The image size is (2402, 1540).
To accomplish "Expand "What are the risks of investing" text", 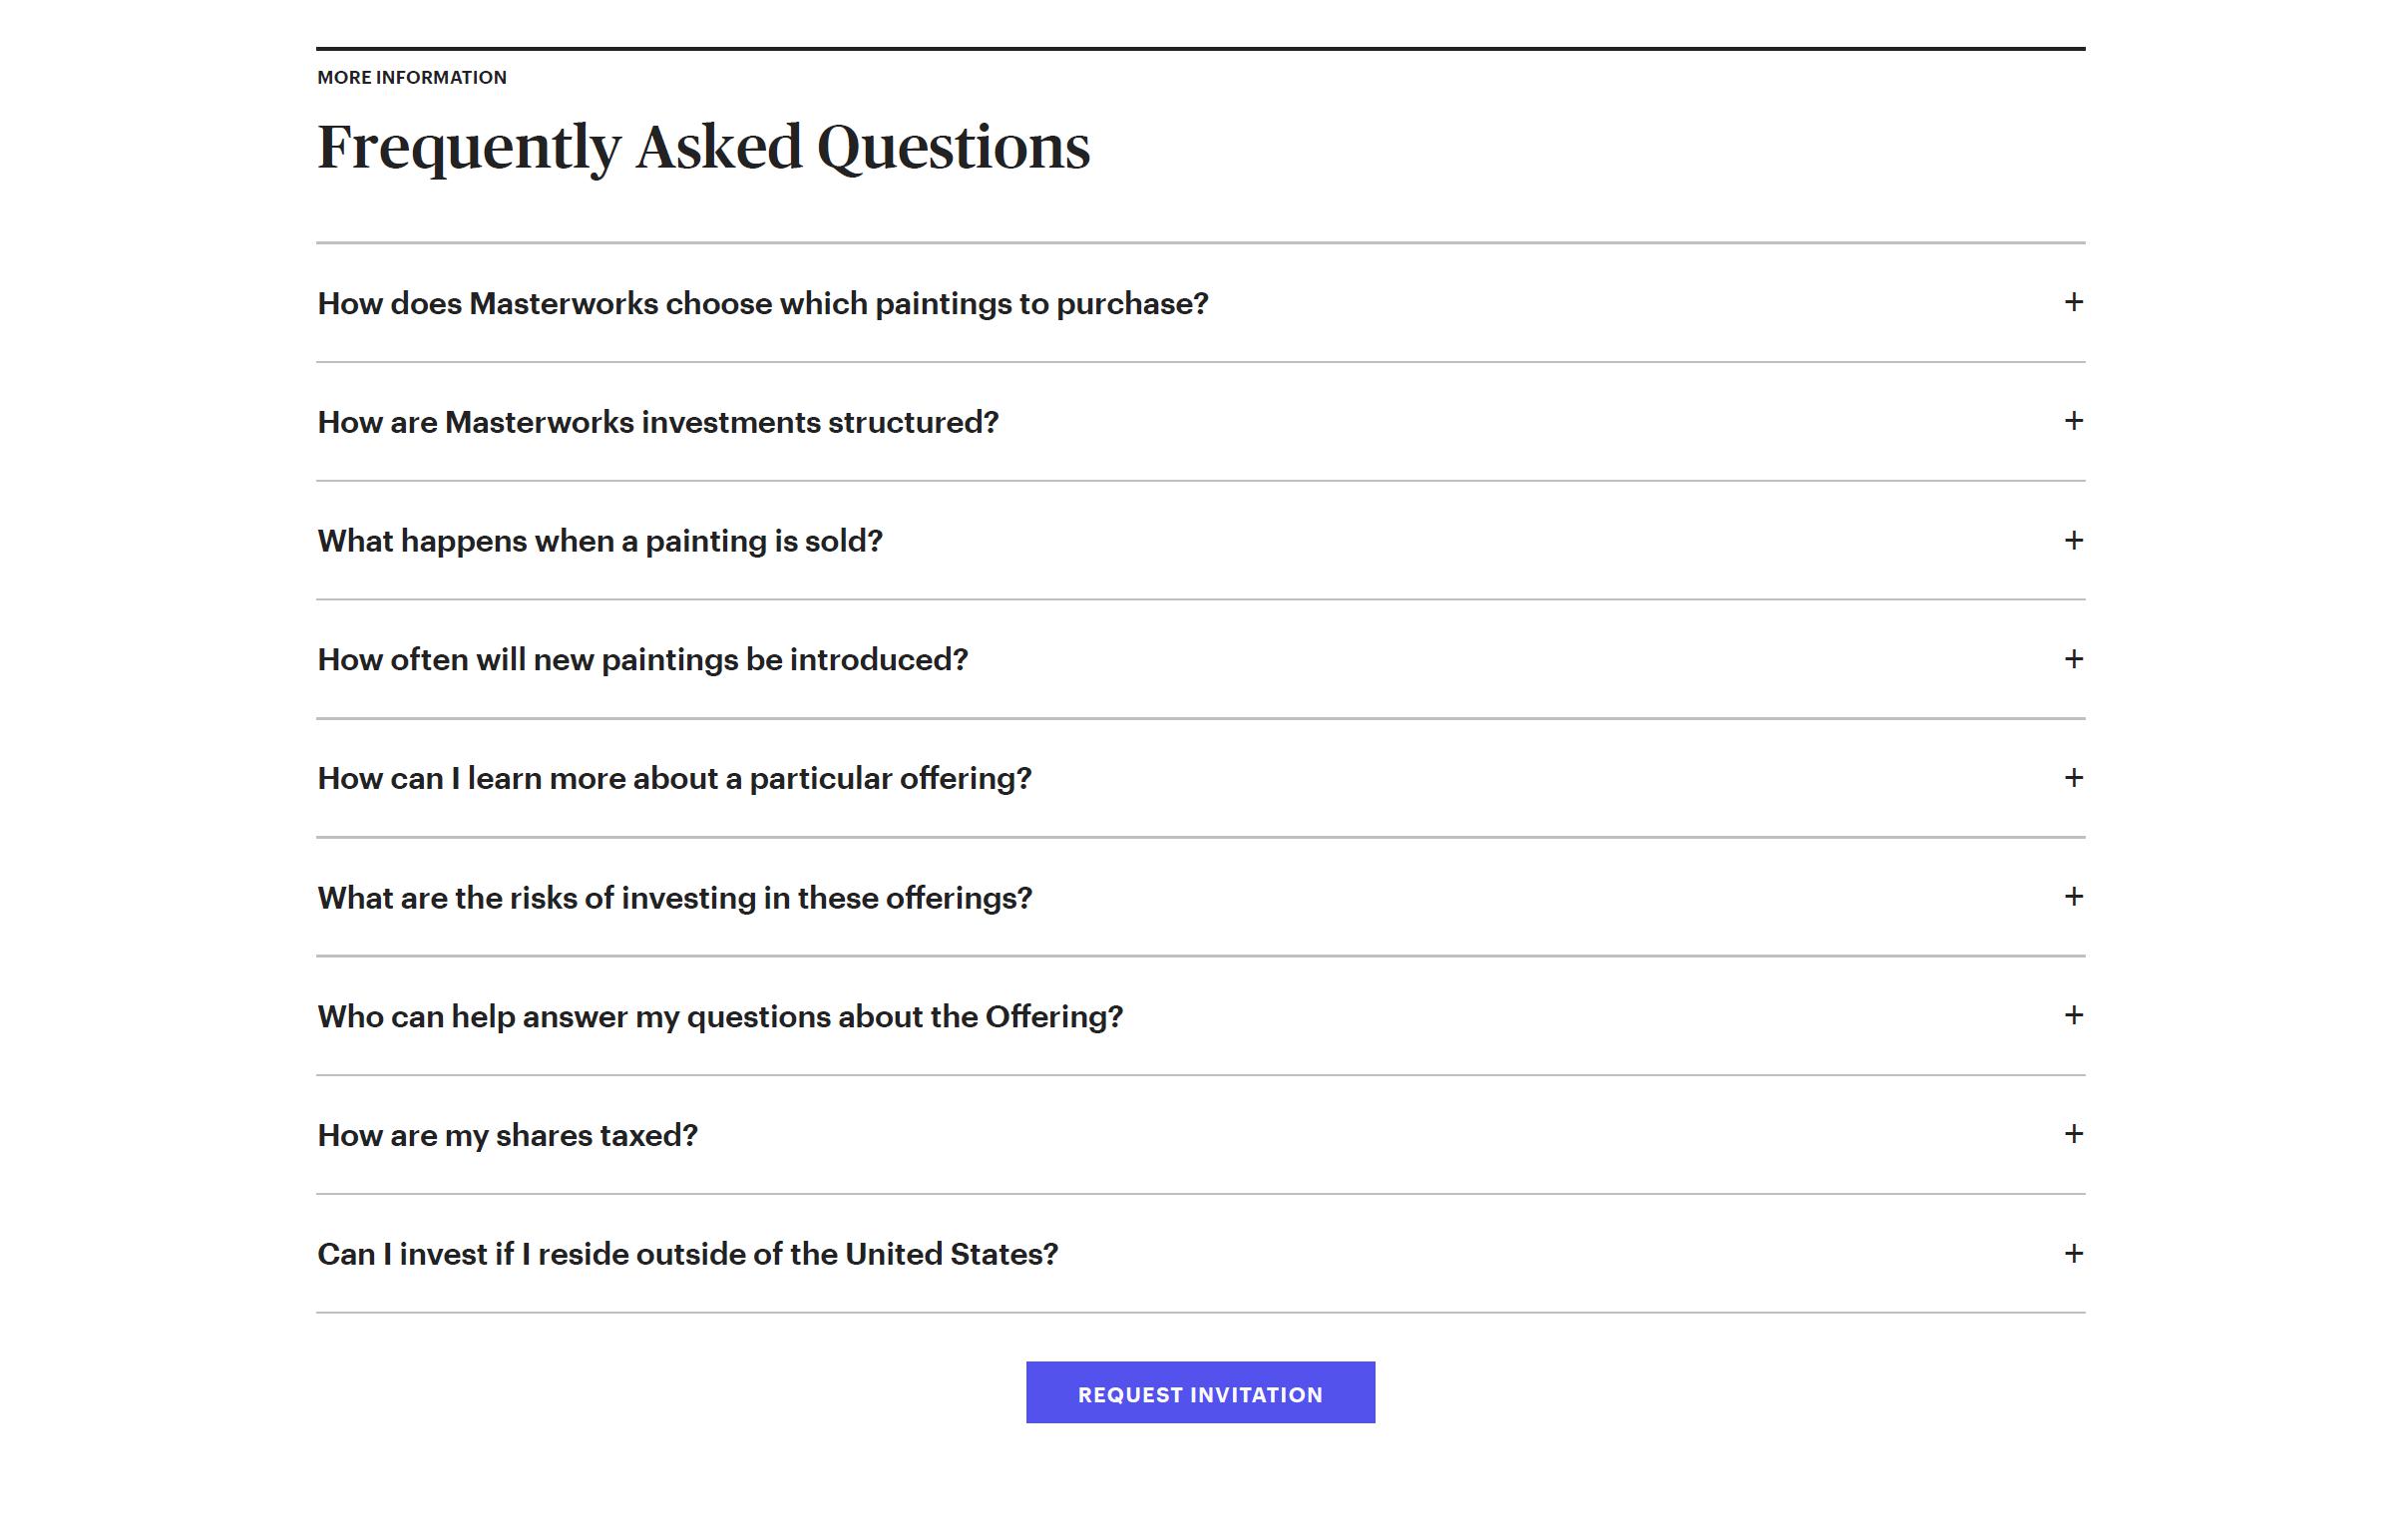I will pyautogui.click(x=674, y=898).
